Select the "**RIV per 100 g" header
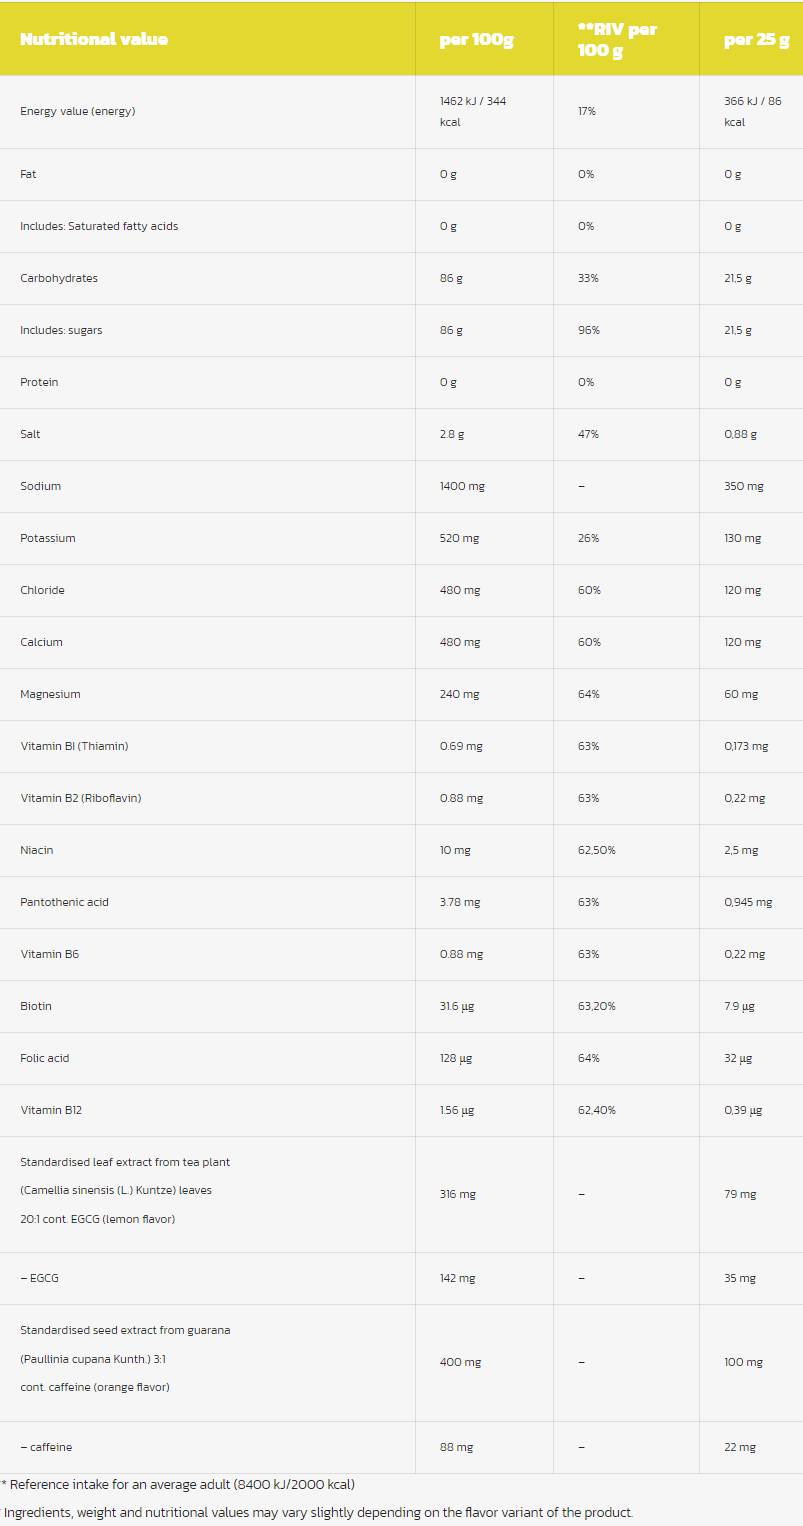This screenshot has width=803, height=1526. 617,39
